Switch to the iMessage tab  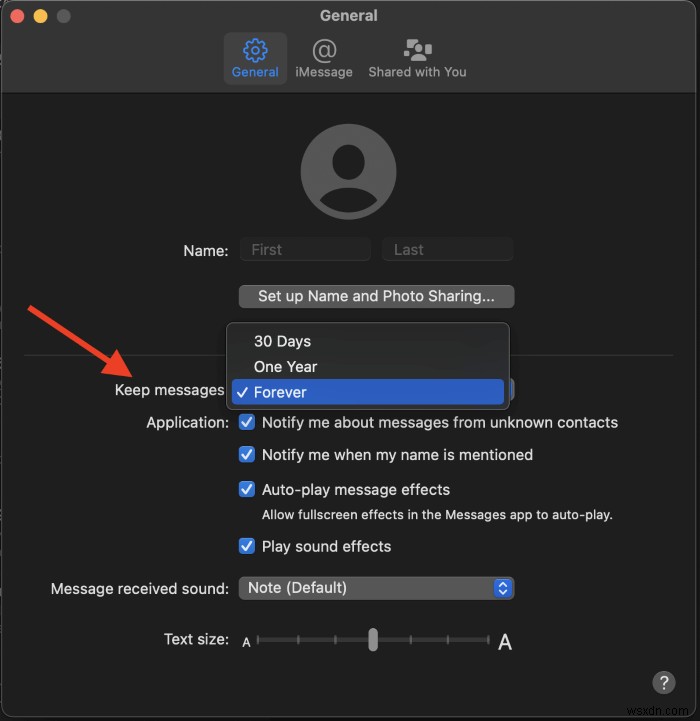click(324, 58)
